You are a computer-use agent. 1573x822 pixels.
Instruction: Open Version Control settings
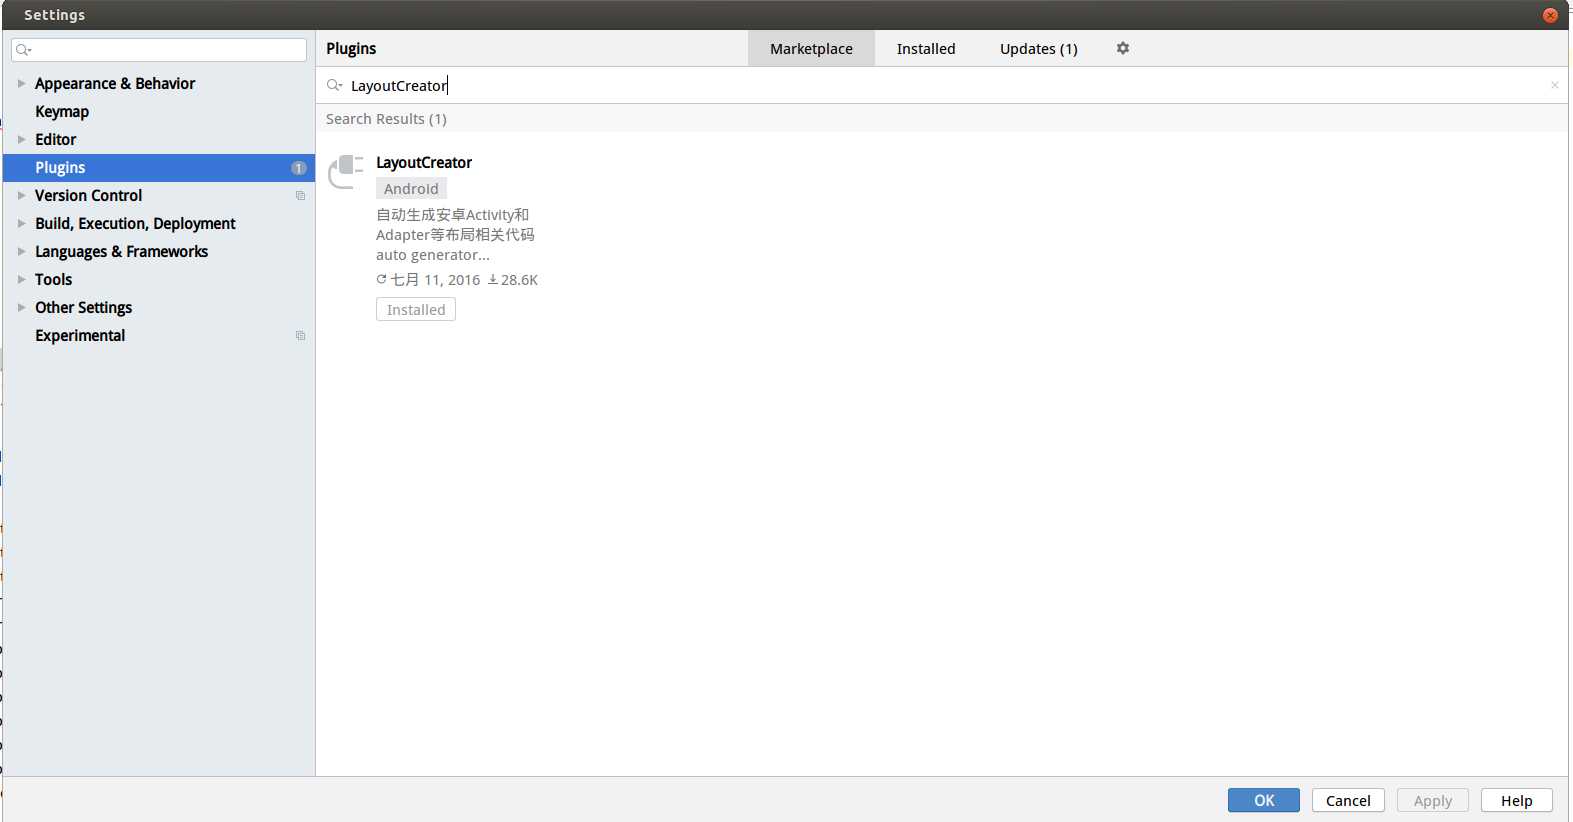tap(88, 195)
